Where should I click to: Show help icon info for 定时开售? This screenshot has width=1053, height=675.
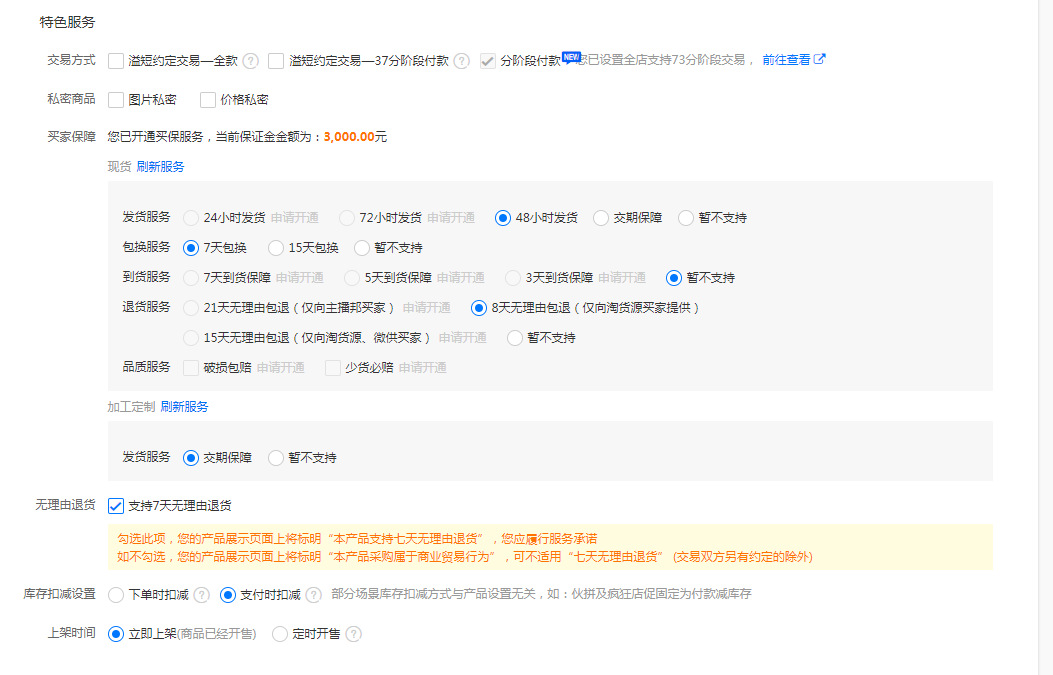click(x=353, y=634)
